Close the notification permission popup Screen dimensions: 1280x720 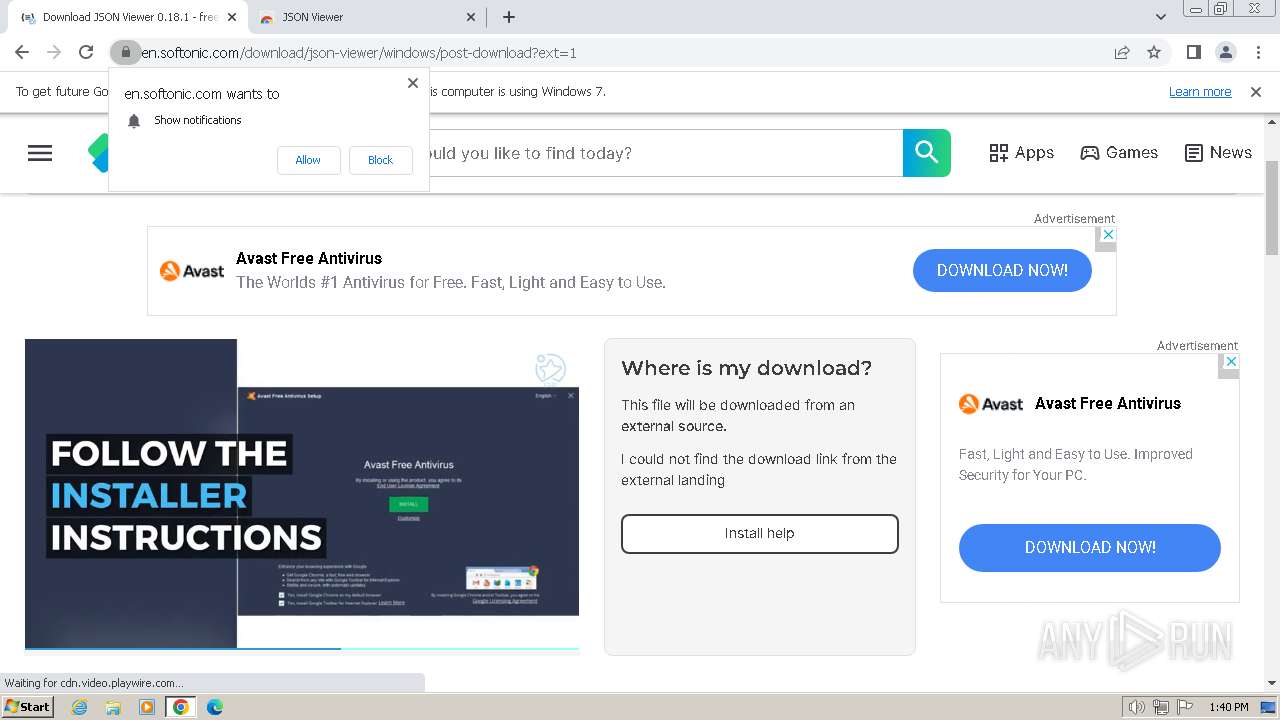(413, 83)
